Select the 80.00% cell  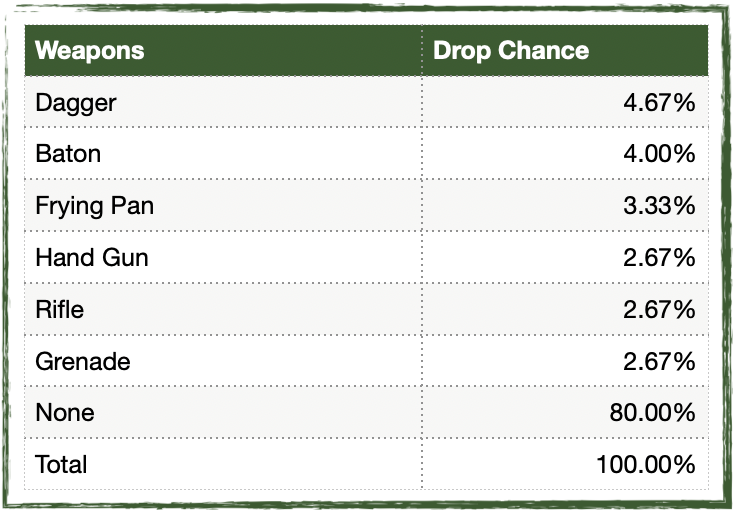(x=565, y=413)
